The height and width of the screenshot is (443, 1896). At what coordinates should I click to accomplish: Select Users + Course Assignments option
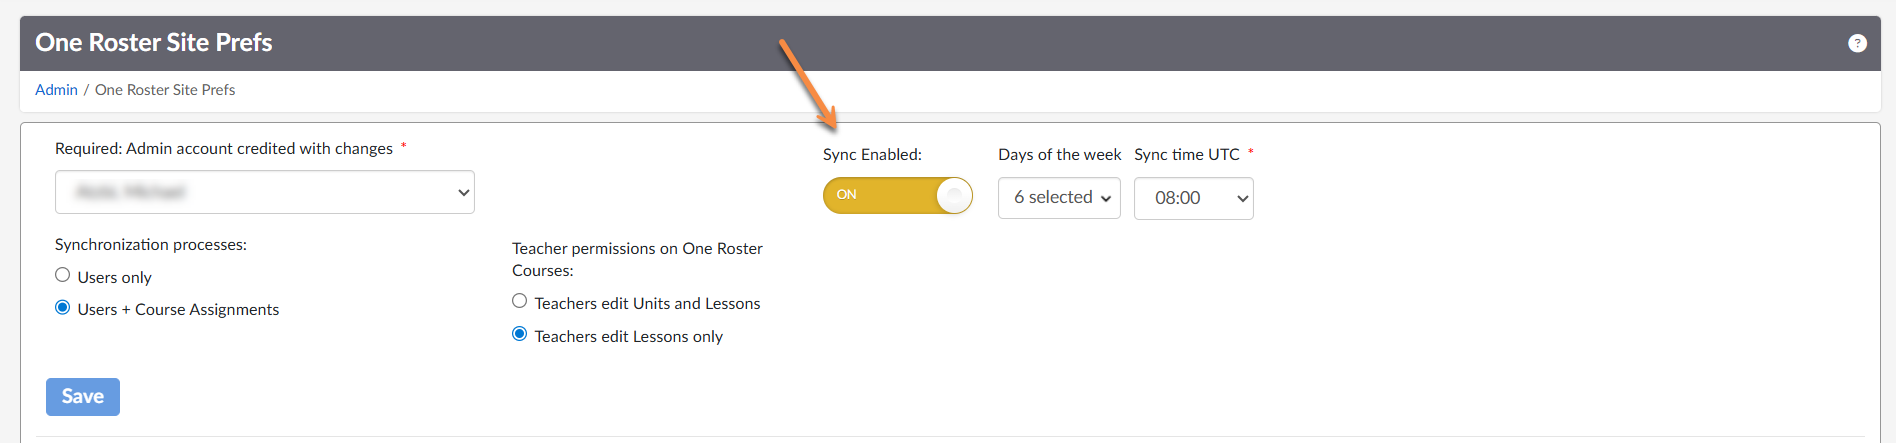[63, 308]
